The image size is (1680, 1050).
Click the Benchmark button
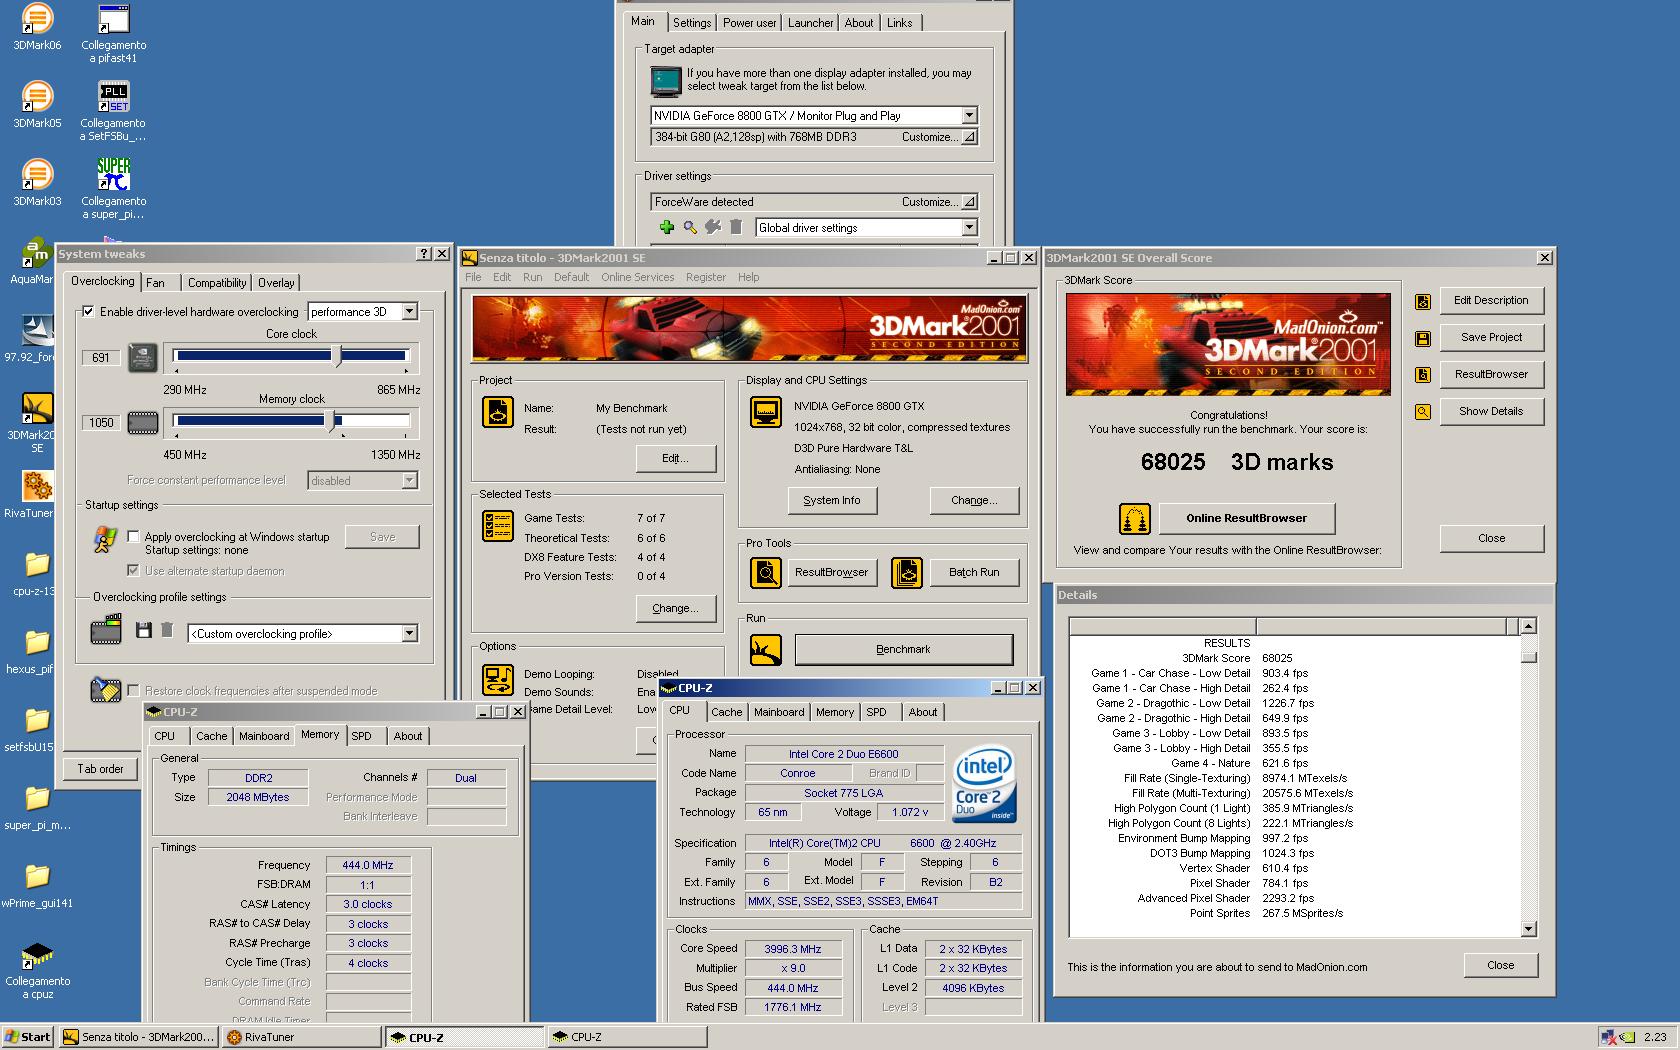click(x=903, y=649)
